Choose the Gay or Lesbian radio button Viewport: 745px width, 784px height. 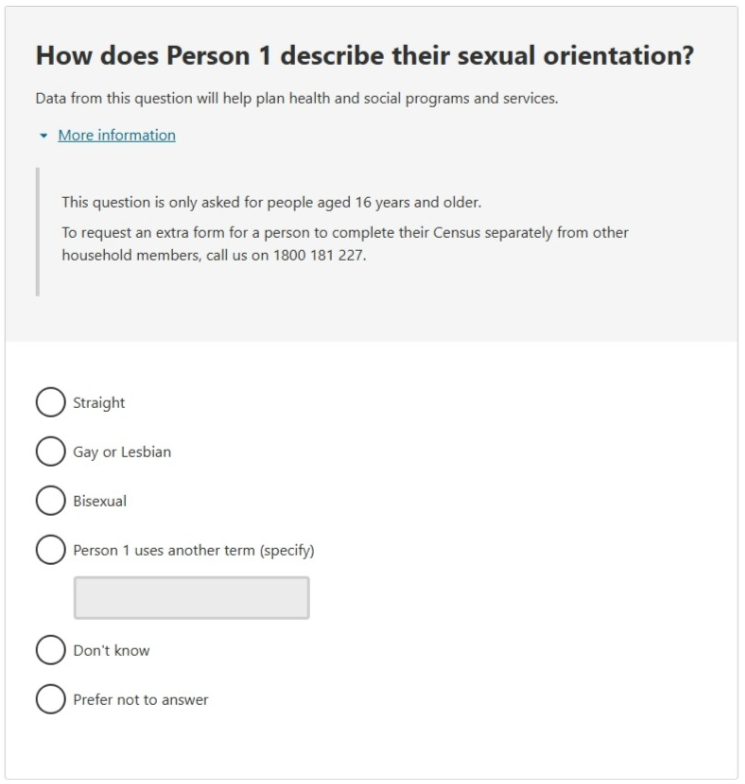49,452
